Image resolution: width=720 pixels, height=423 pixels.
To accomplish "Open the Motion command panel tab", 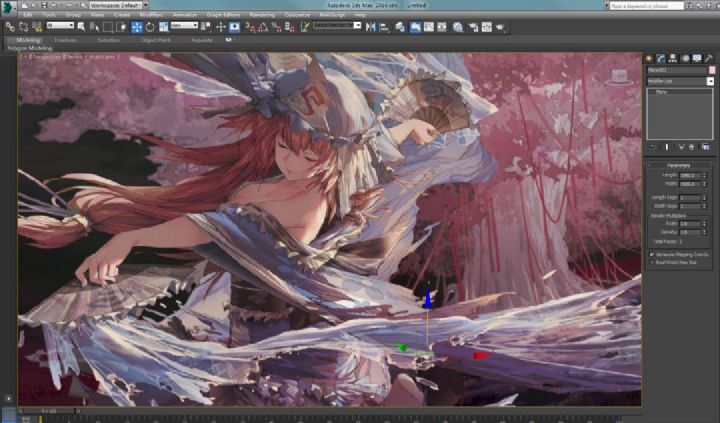I will pos(685,58).
